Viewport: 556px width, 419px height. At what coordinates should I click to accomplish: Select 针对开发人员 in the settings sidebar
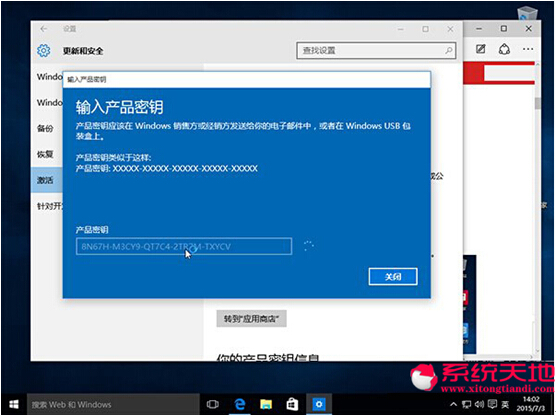(50, 206)
